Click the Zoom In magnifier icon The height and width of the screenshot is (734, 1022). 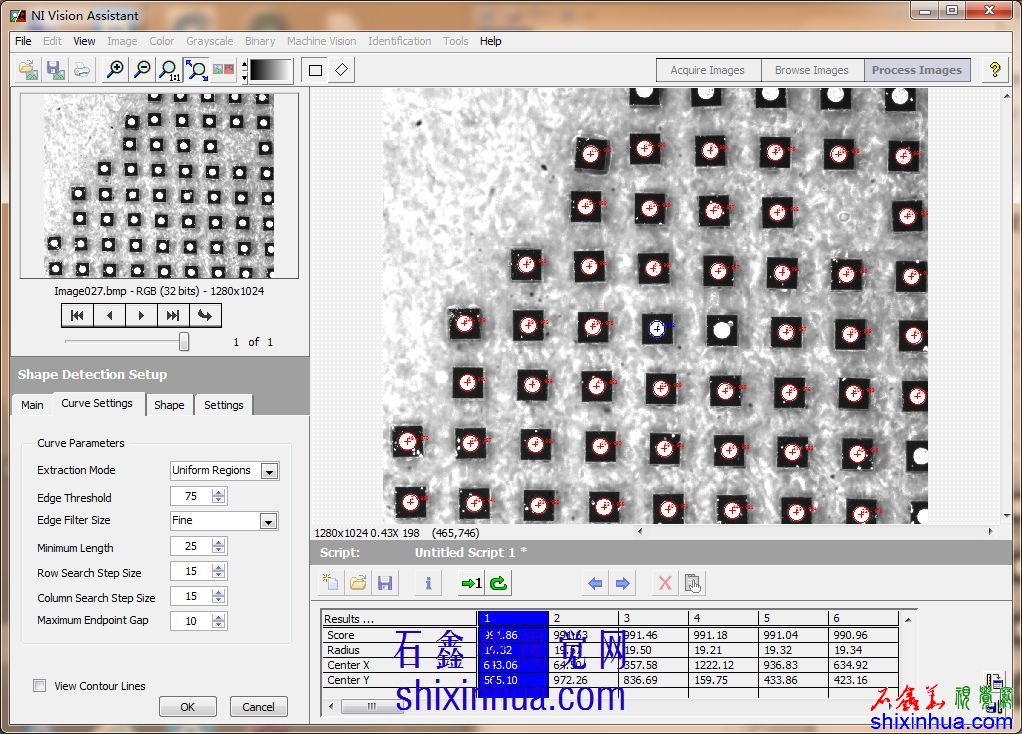(116, 70)
